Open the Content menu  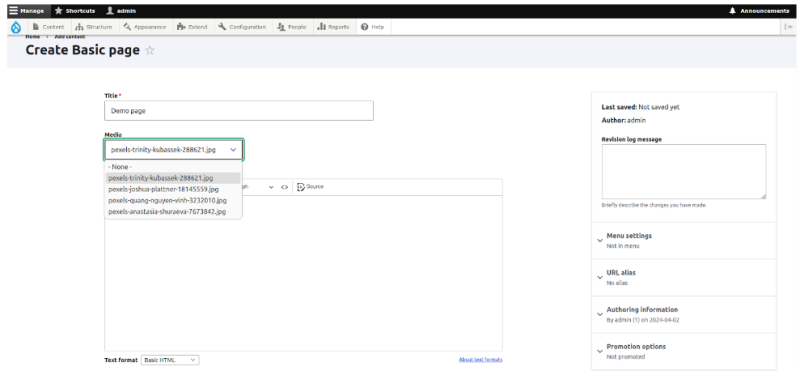click(x=48, y=27)
